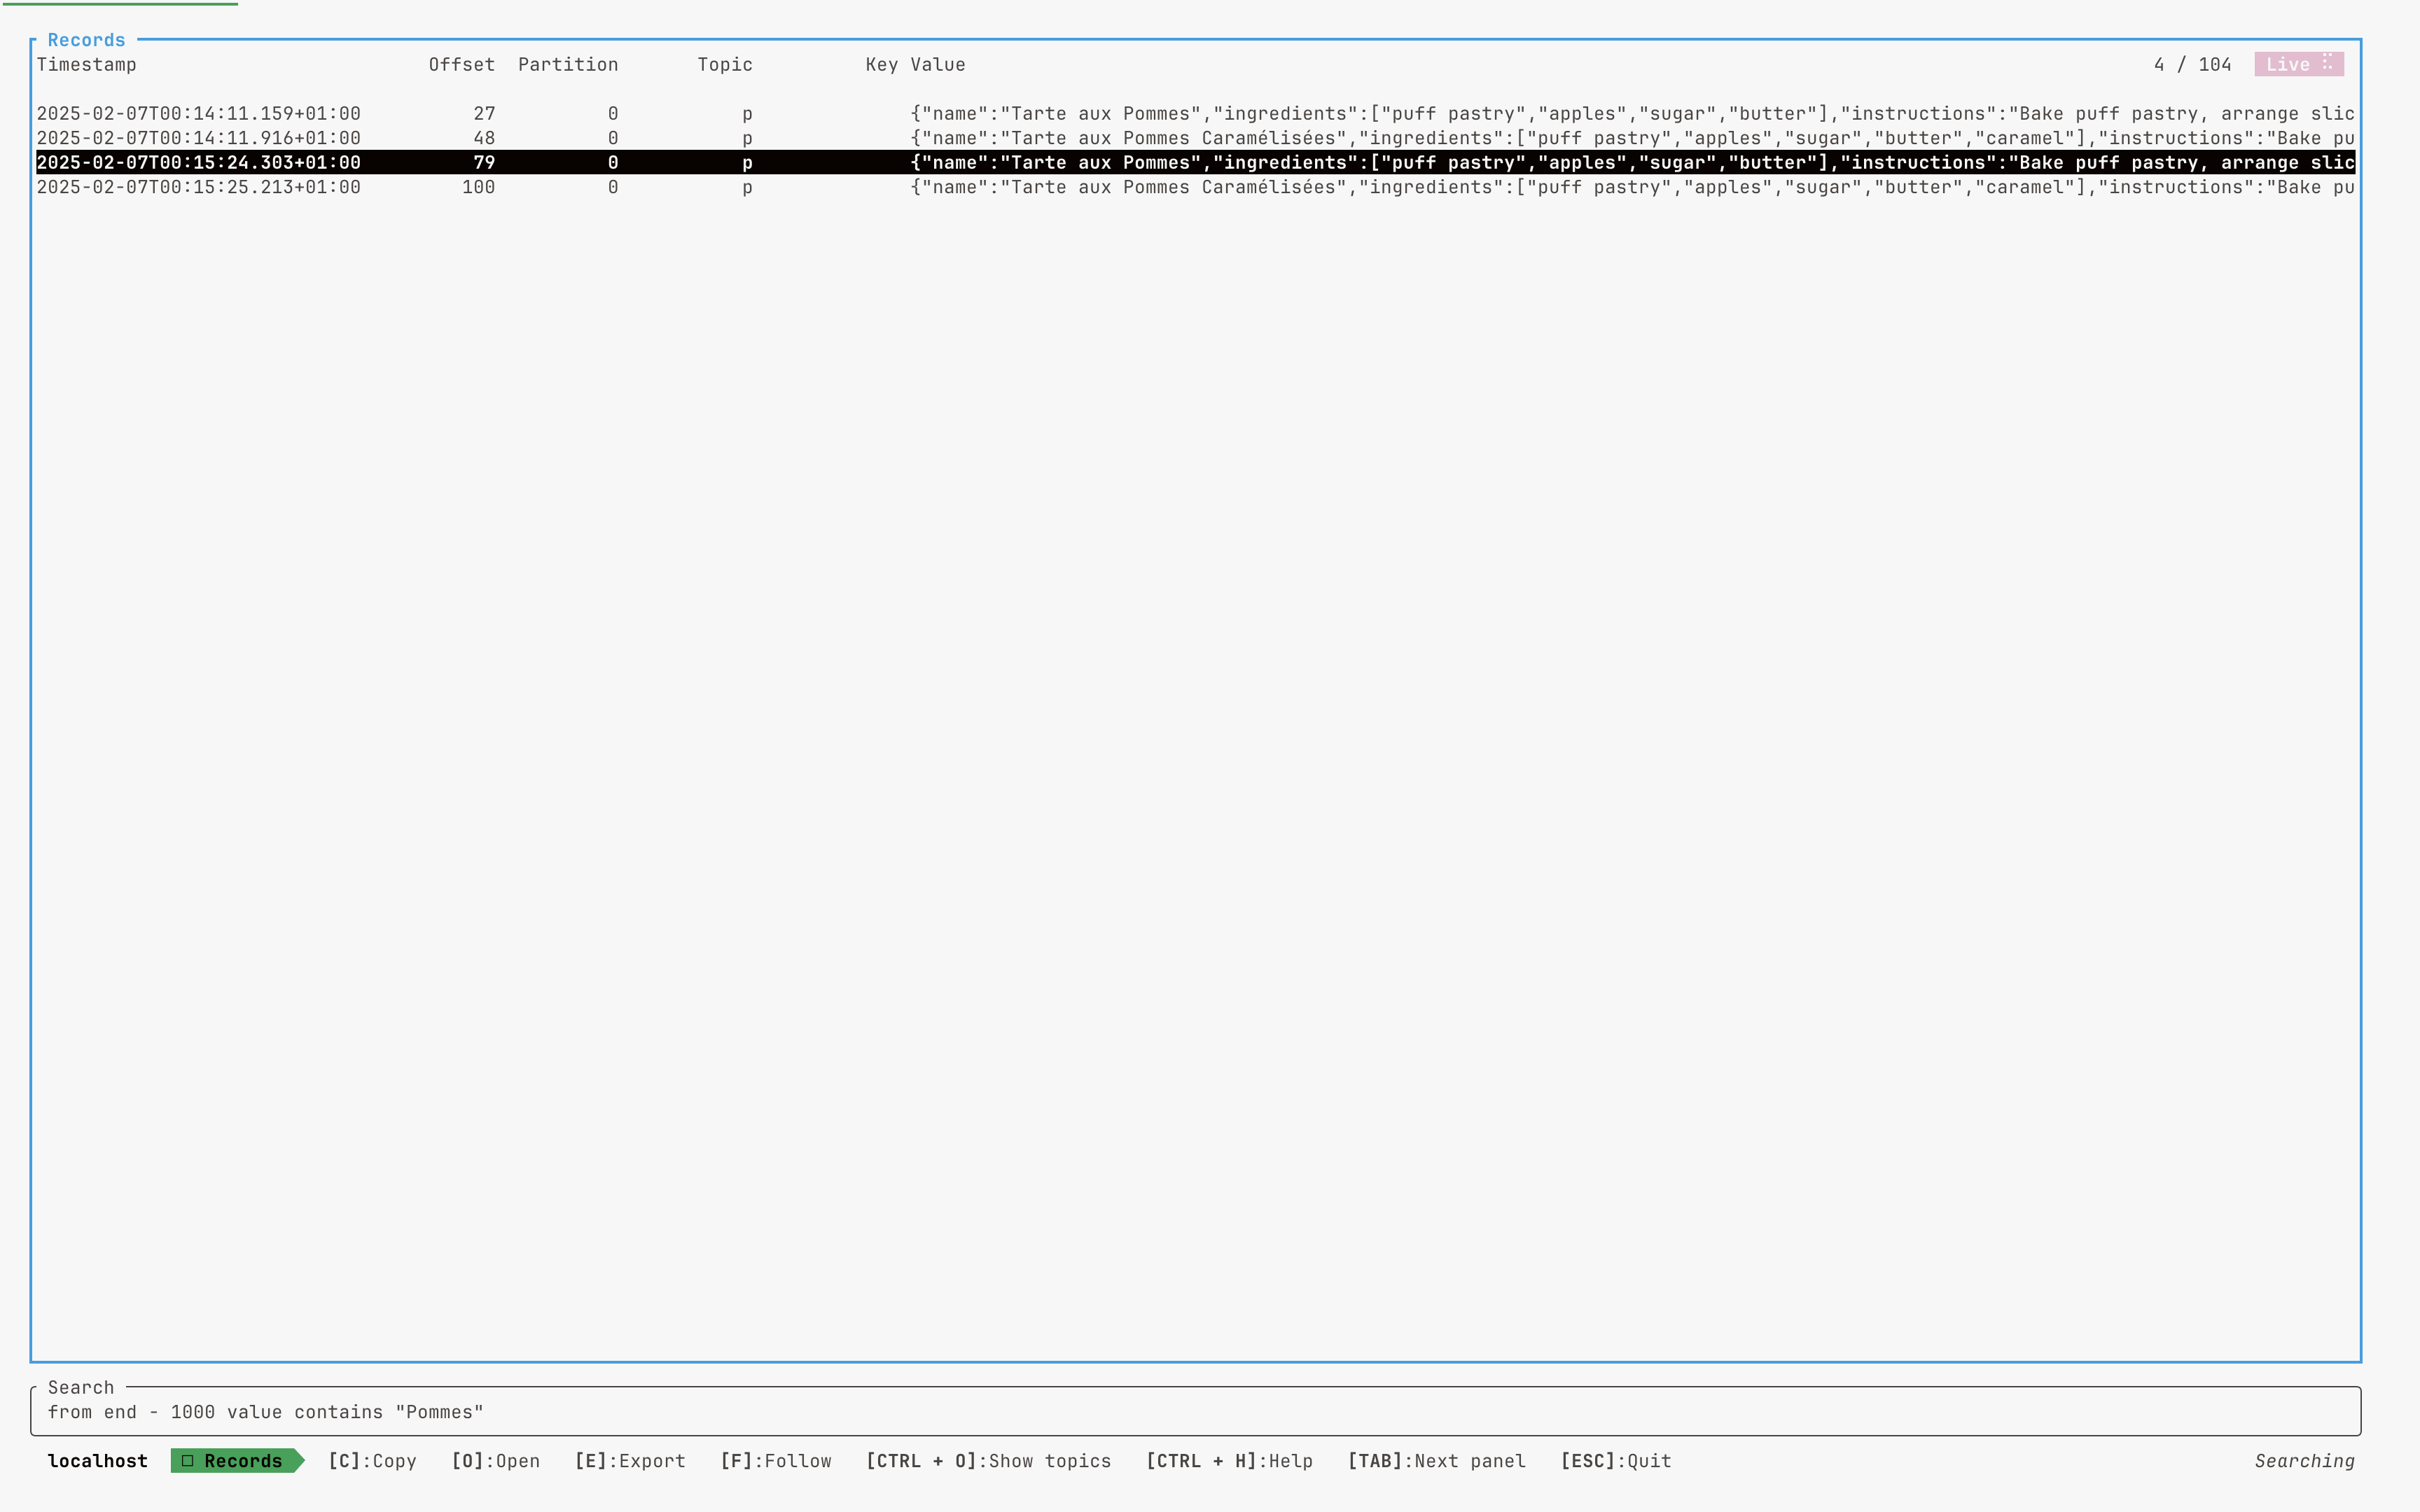
Task: Click the [CTRL + H]:Help shortcut
Action: (x=1229, y=1461)
